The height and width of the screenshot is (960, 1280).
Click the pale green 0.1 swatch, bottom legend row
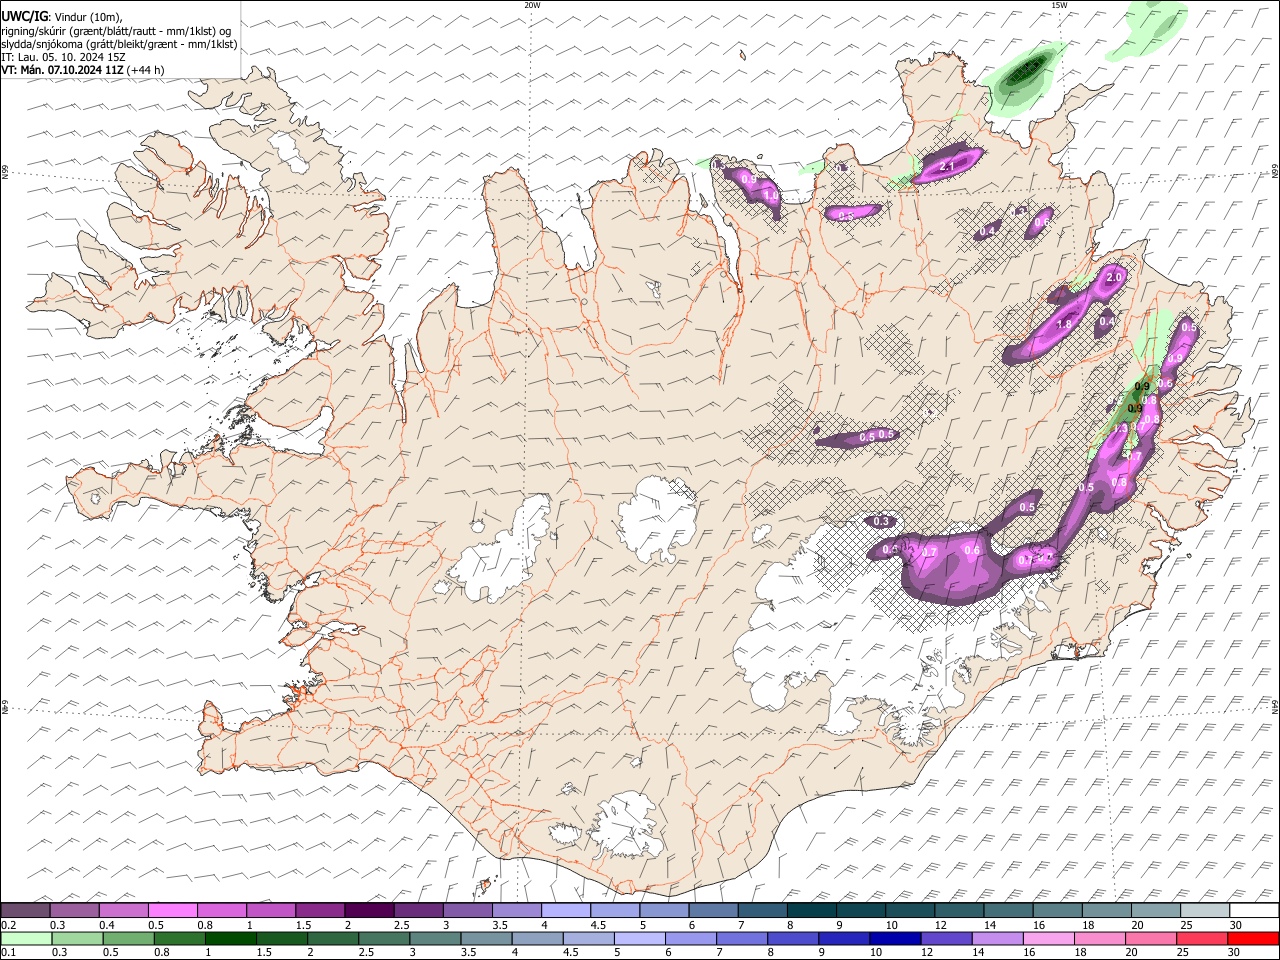(x=27, y=938)
